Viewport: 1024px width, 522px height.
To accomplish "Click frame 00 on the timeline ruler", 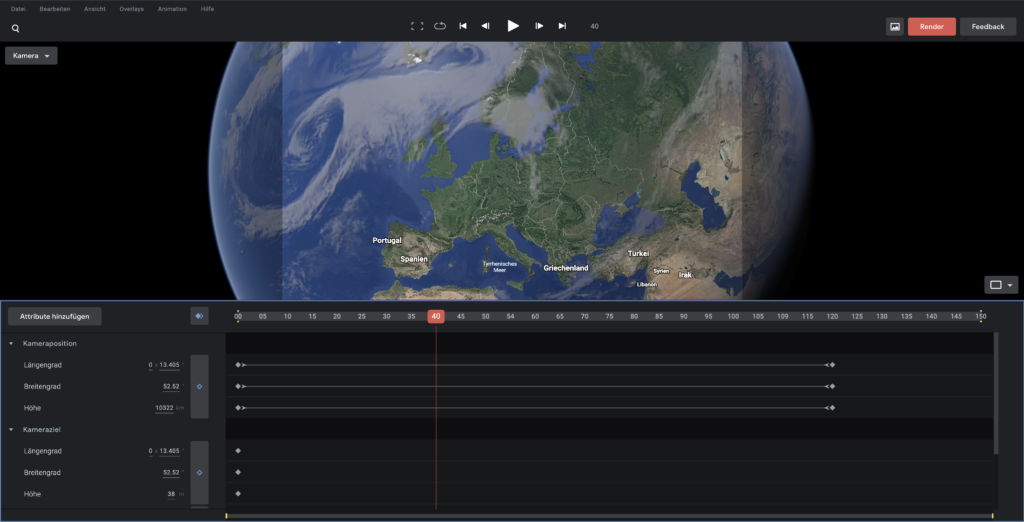I will click(x=238, y=316).
